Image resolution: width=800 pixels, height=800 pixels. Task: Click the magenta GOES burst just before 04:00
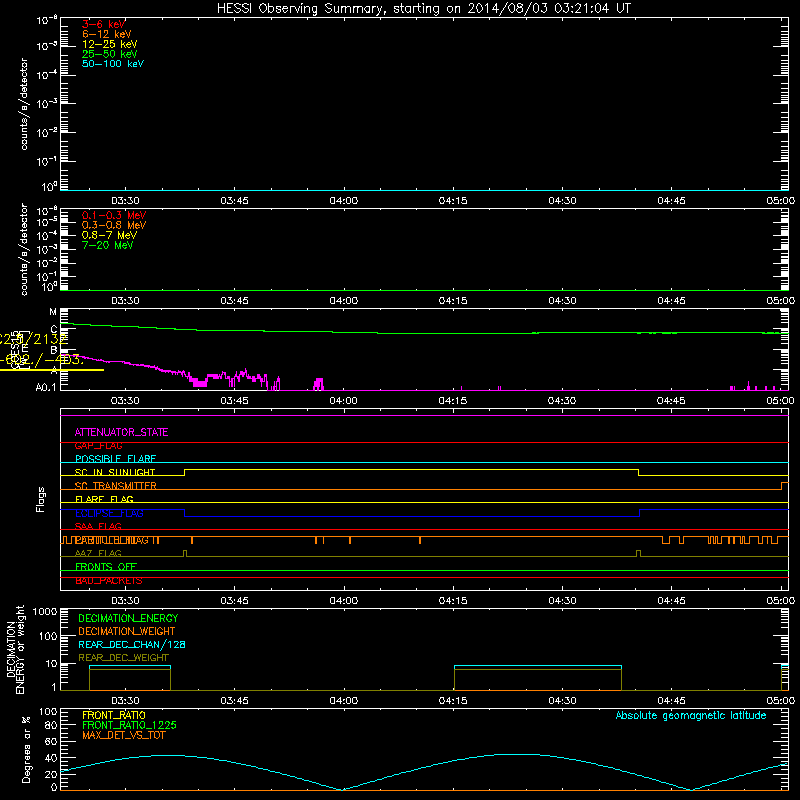319,384
